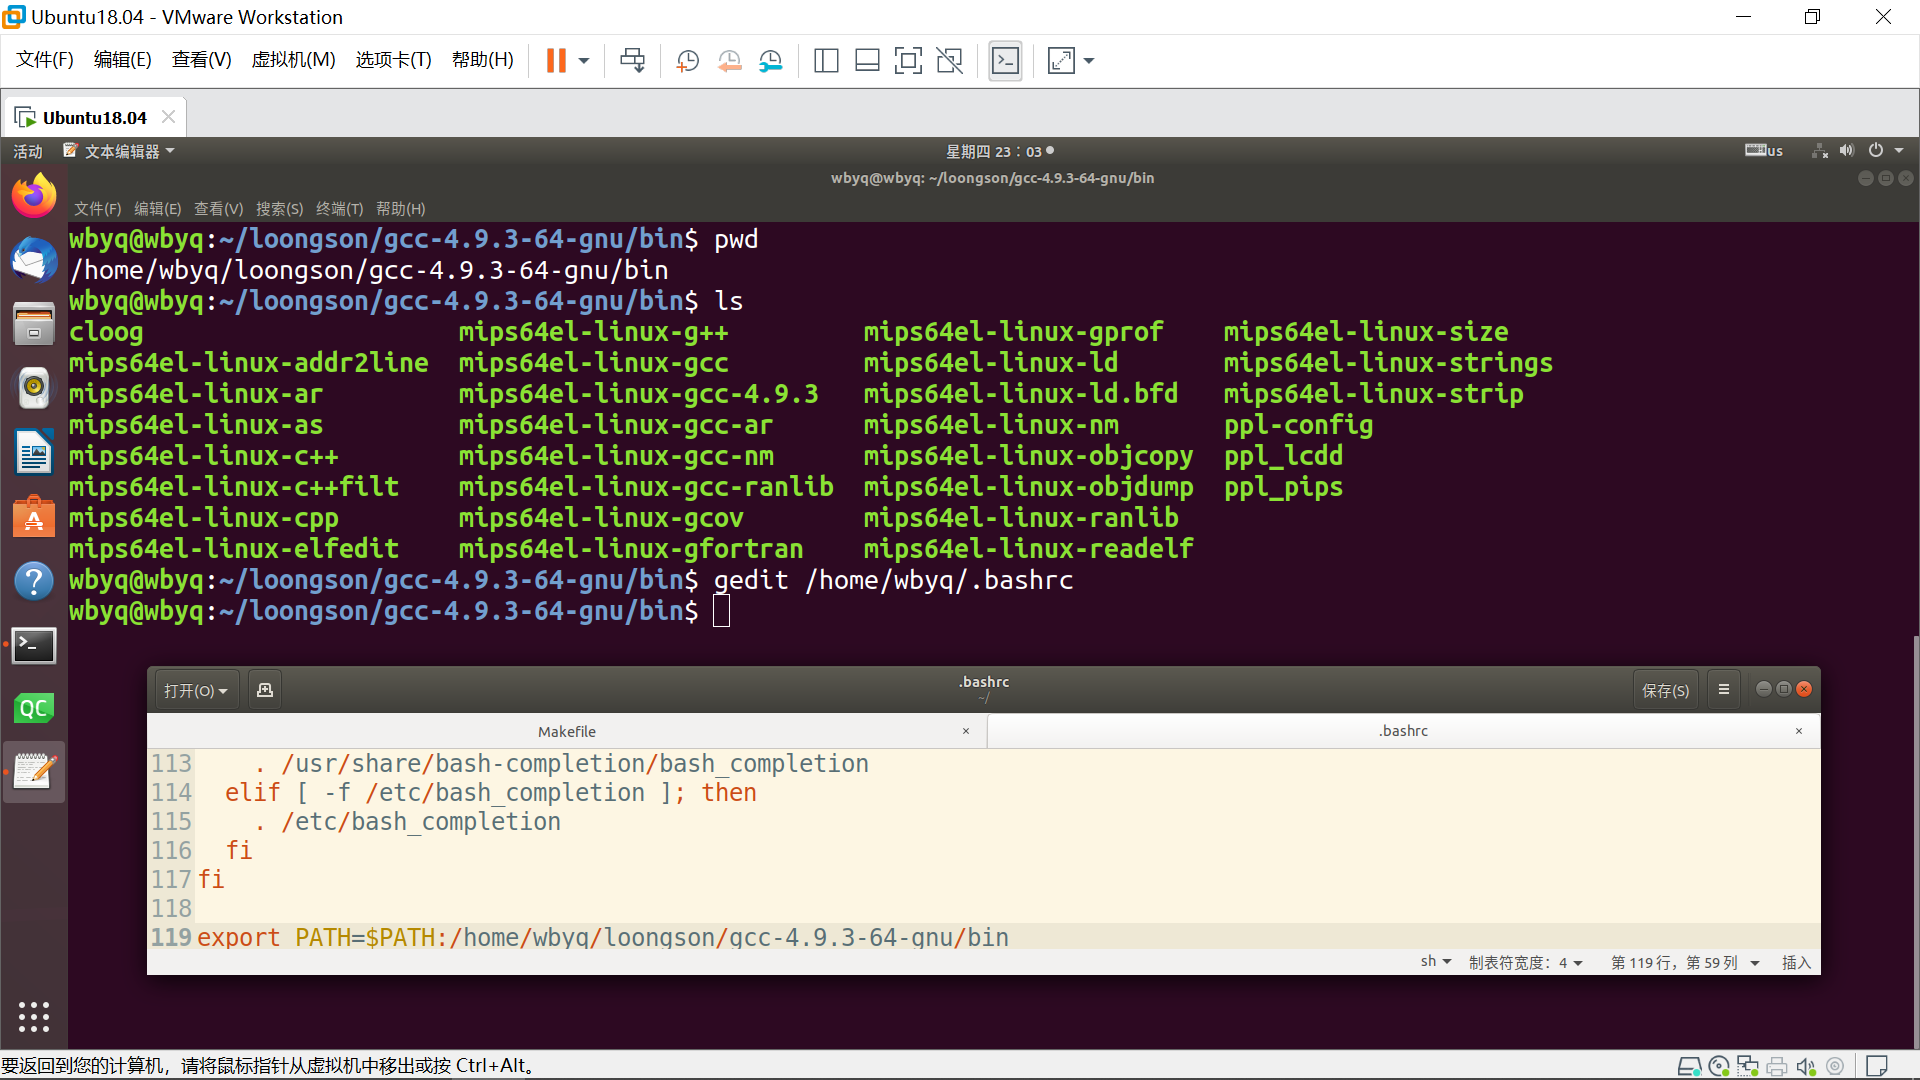Enter VMware full screen mode icon

click(908, 61)
